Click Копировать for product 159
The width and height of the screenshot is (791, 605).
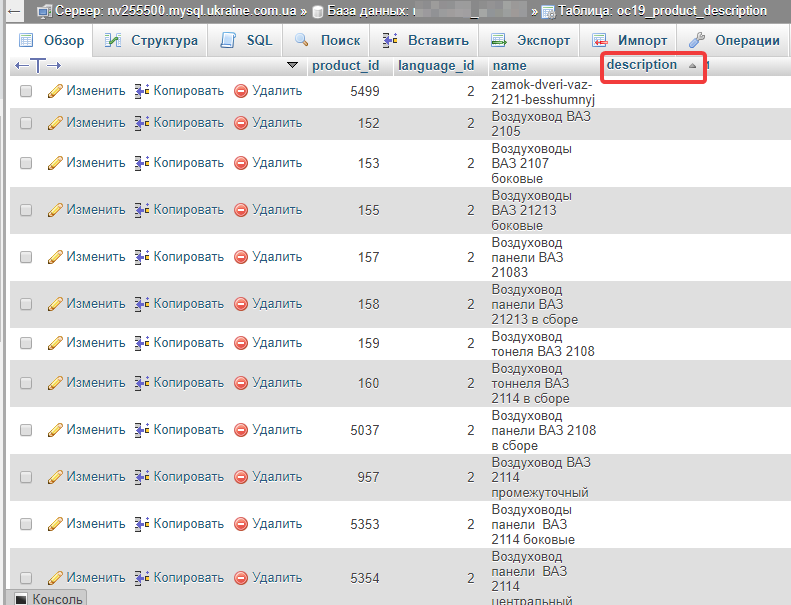pyautogui.click(x=189, y=343)
